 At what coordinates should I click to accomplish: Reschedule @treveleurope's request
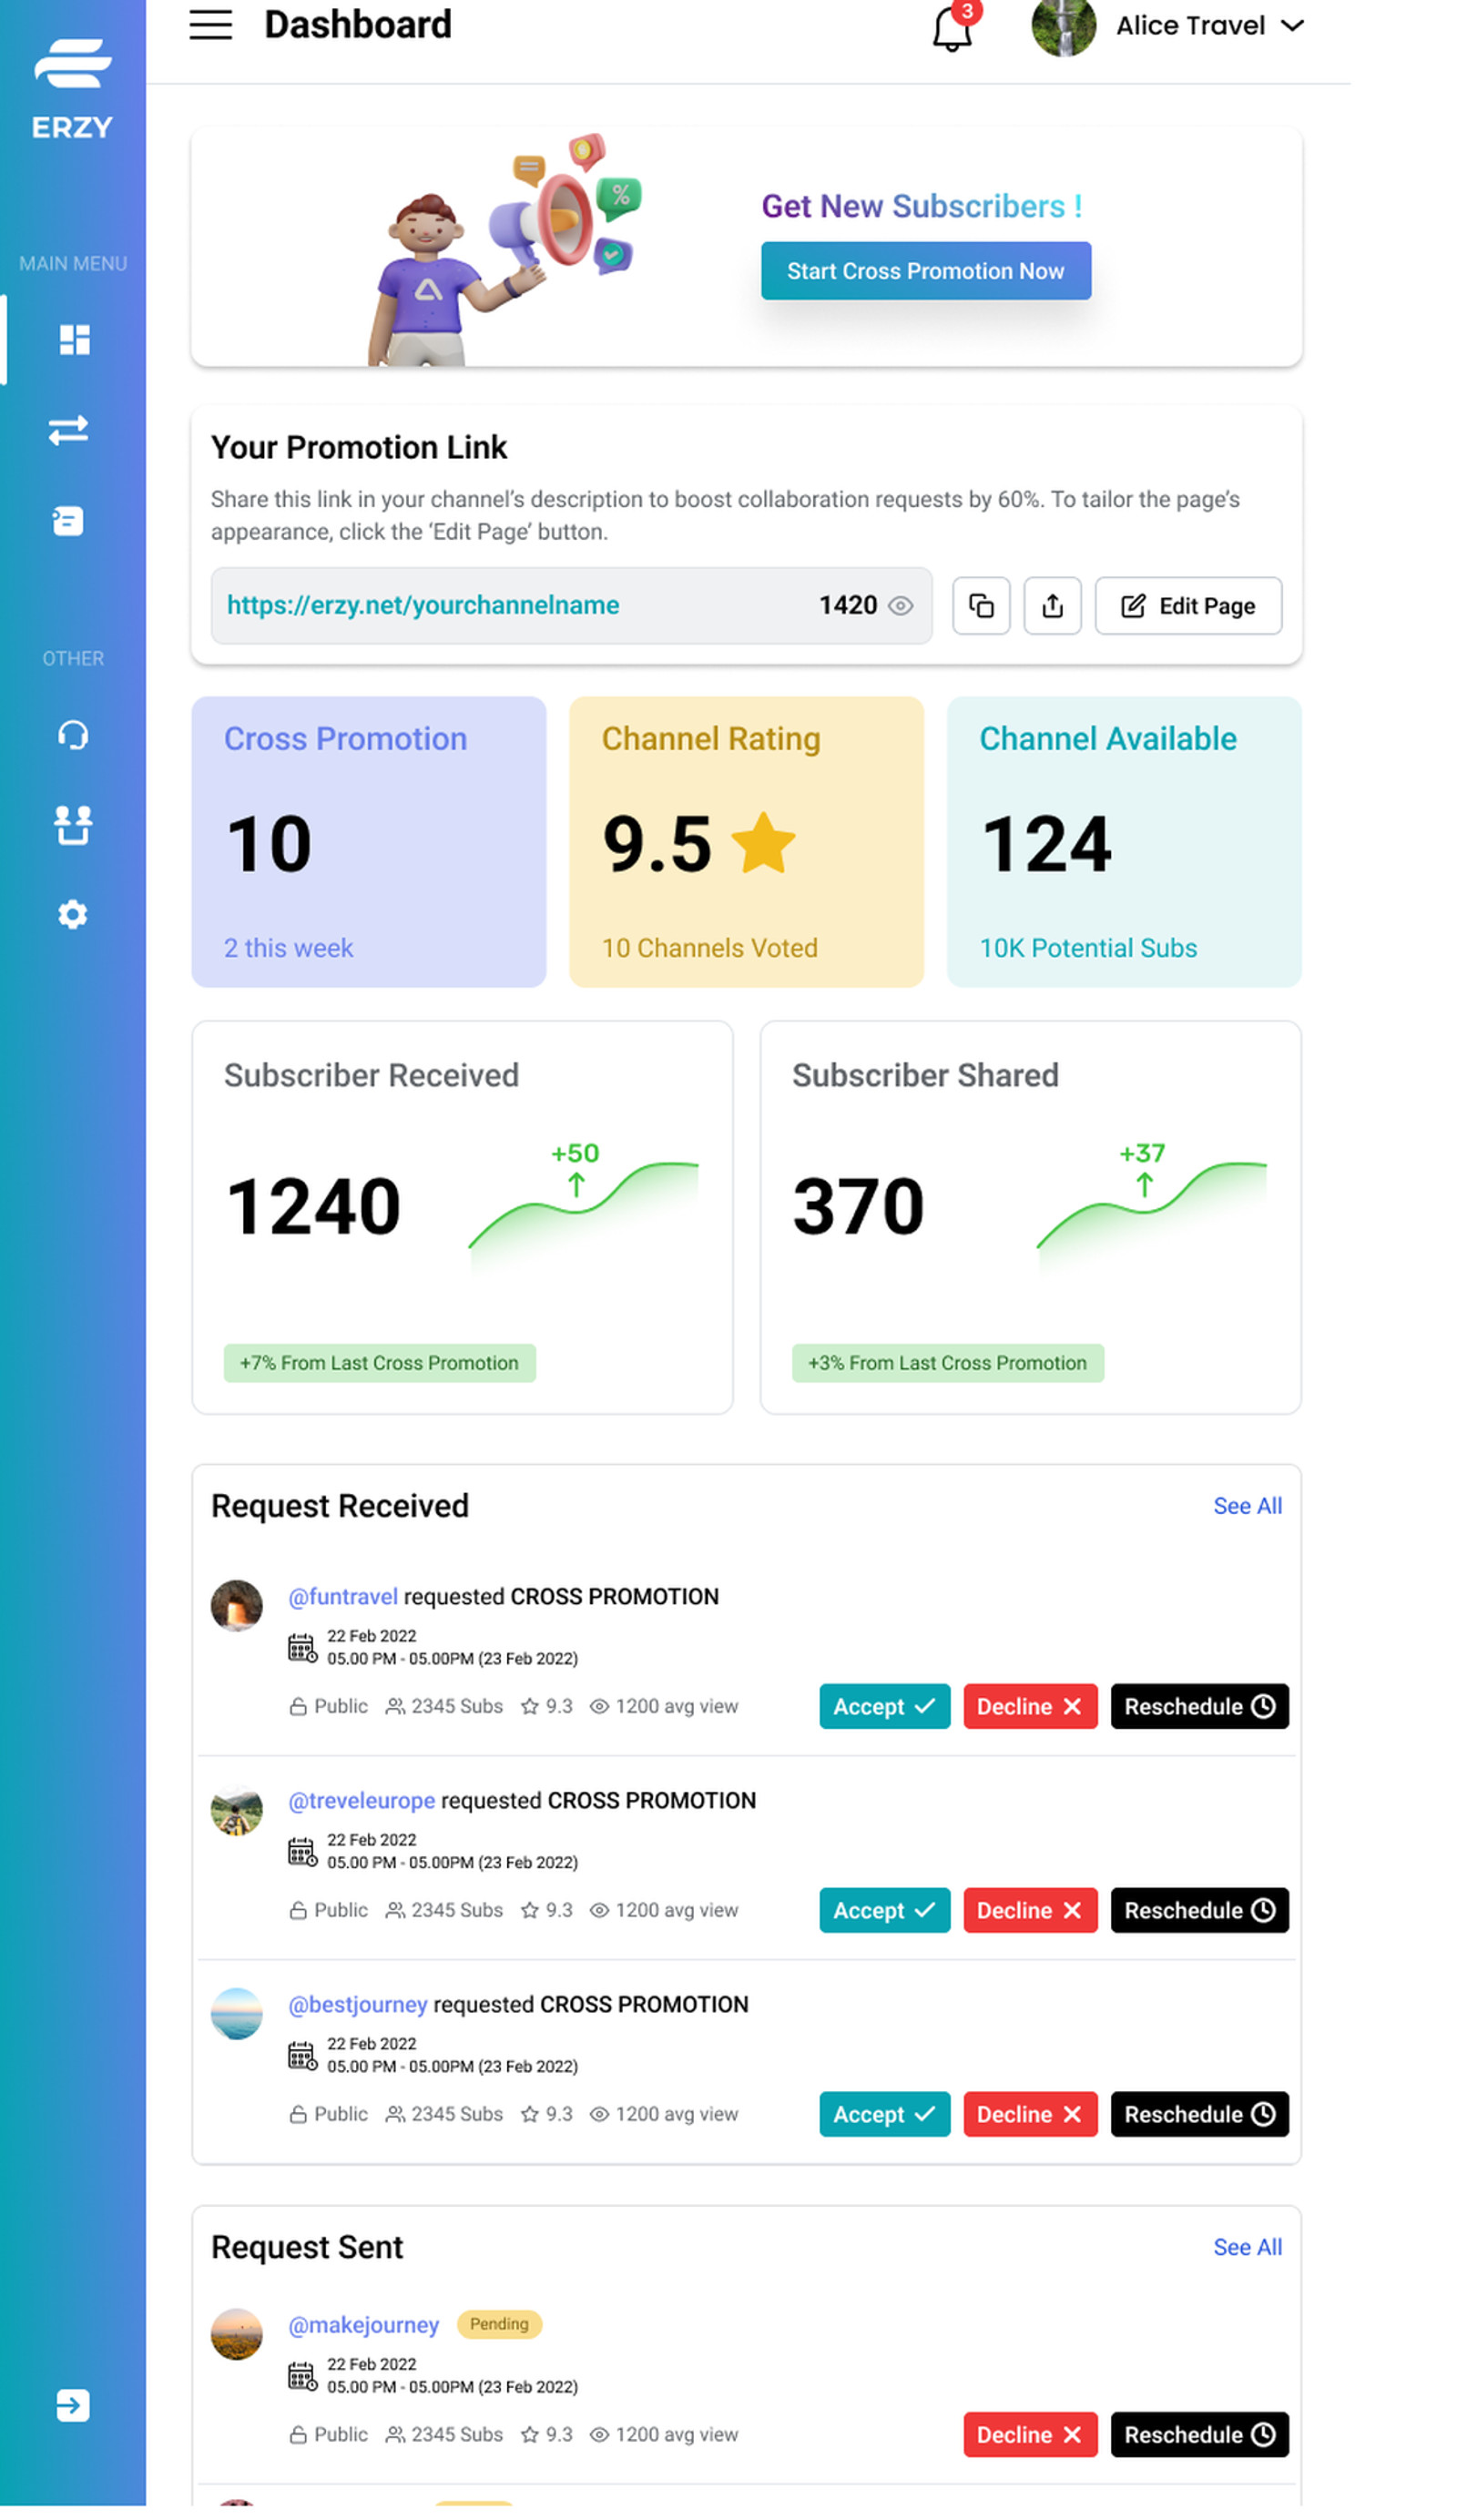1199,1910
